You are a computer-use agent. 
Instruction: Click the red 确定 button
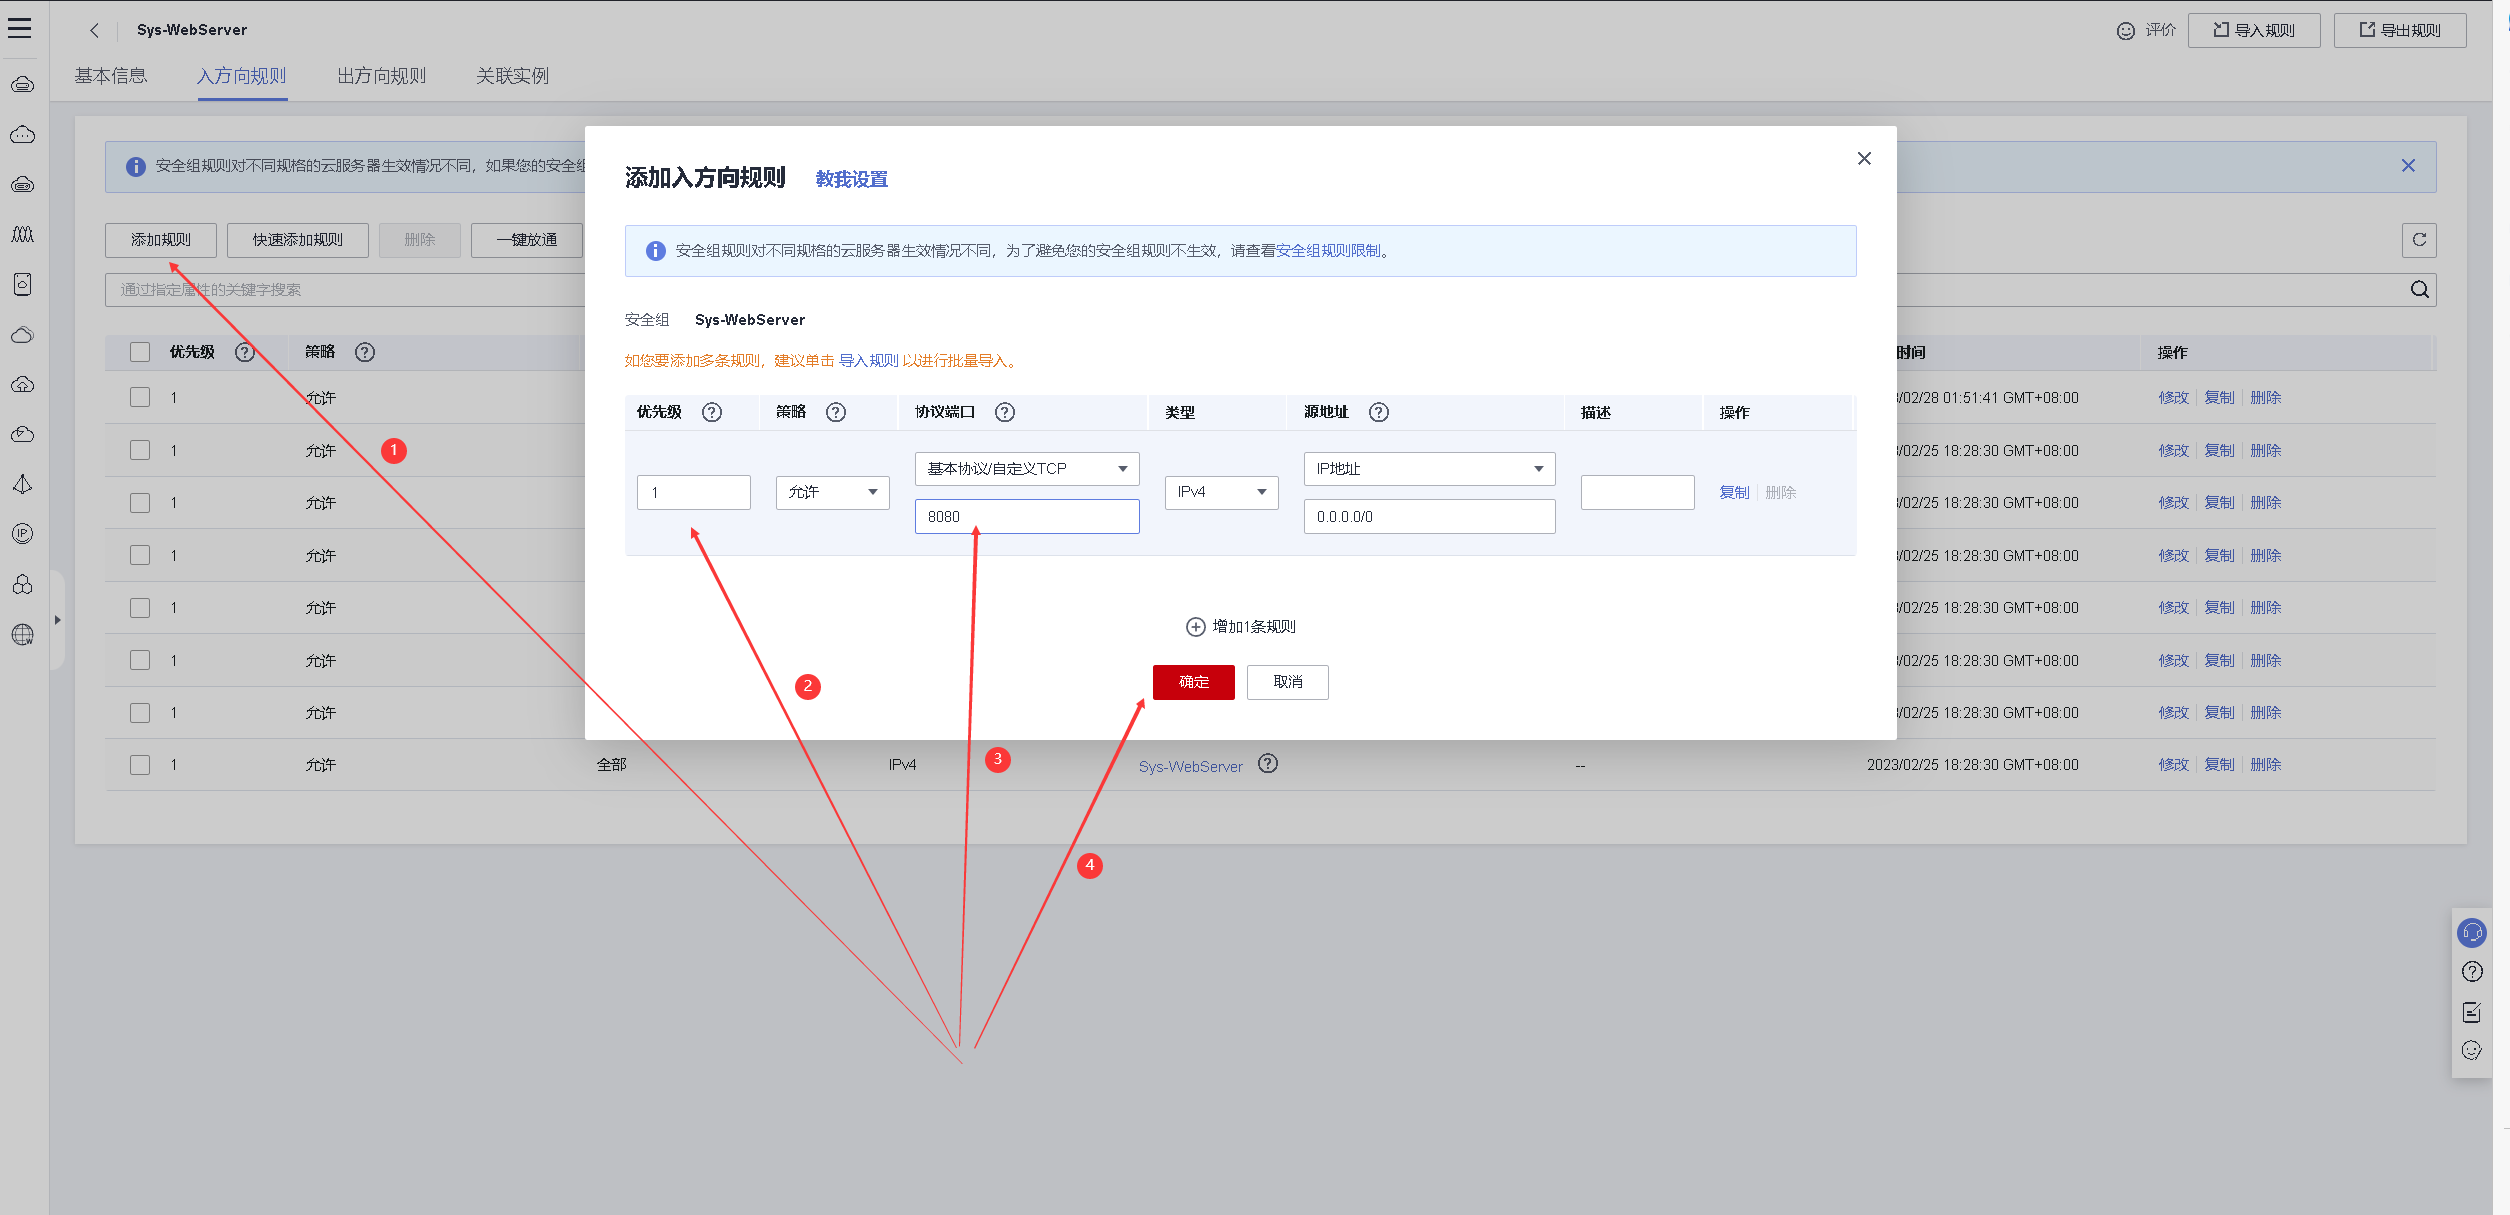pos(1193,682)
